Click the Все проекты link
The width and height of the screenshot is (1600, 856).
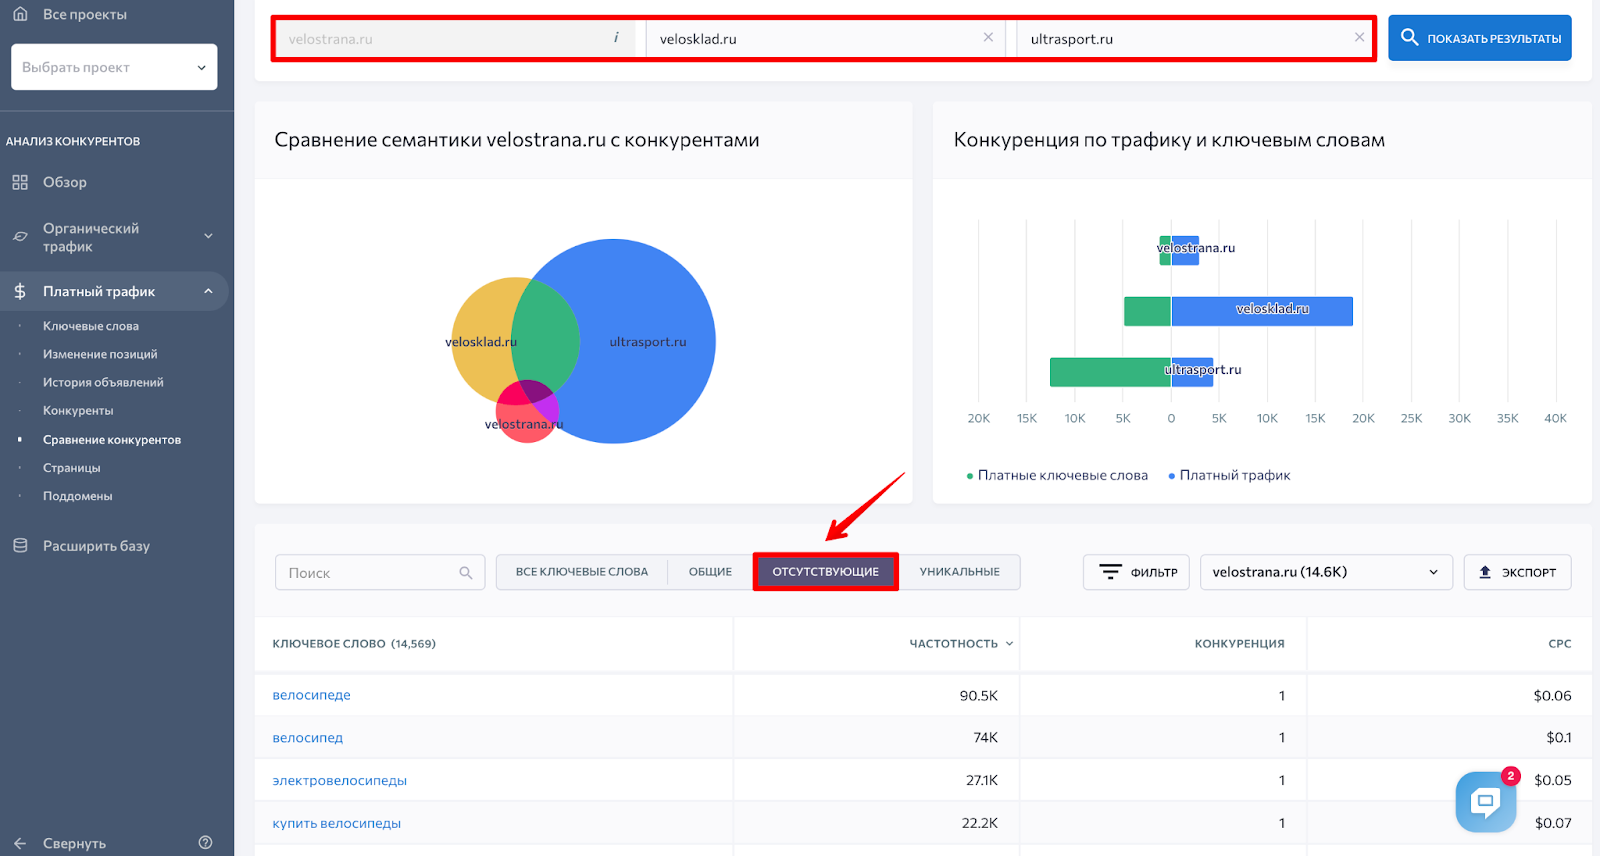(85, 14)
